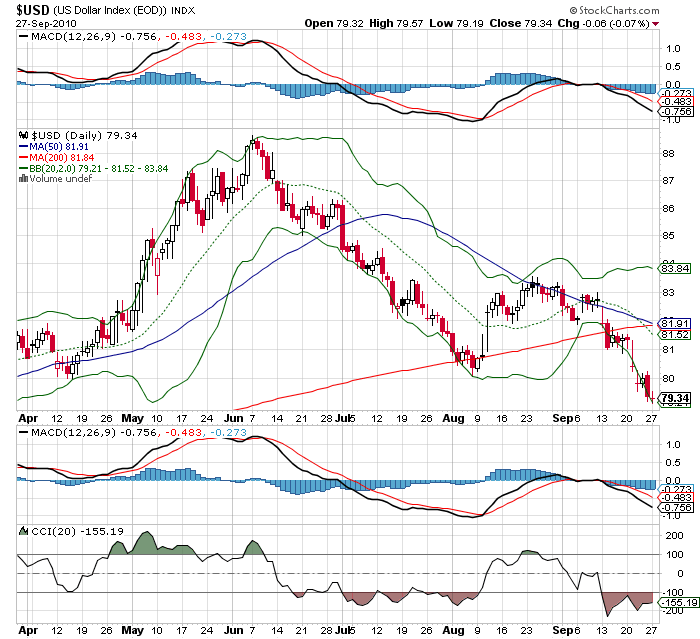Click the 81.52 middle band price tag
700x639 pixels.
click(676, 334)
